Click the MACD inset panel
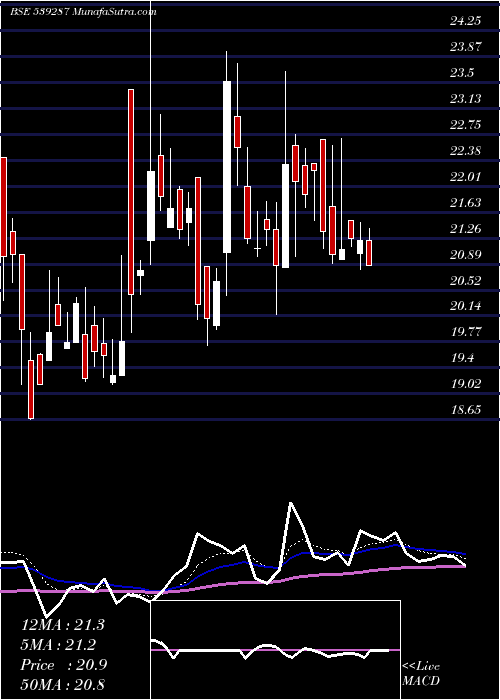This screenshot has width=500, height=700. pyautogui.click(x=275, y=650)
